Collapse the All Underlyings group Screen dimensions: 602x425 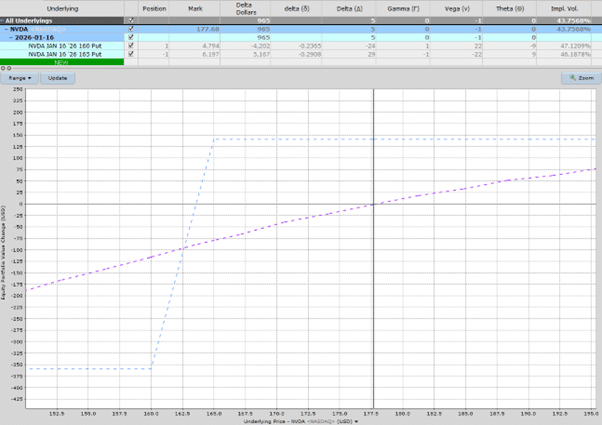(x=3, y=20)
